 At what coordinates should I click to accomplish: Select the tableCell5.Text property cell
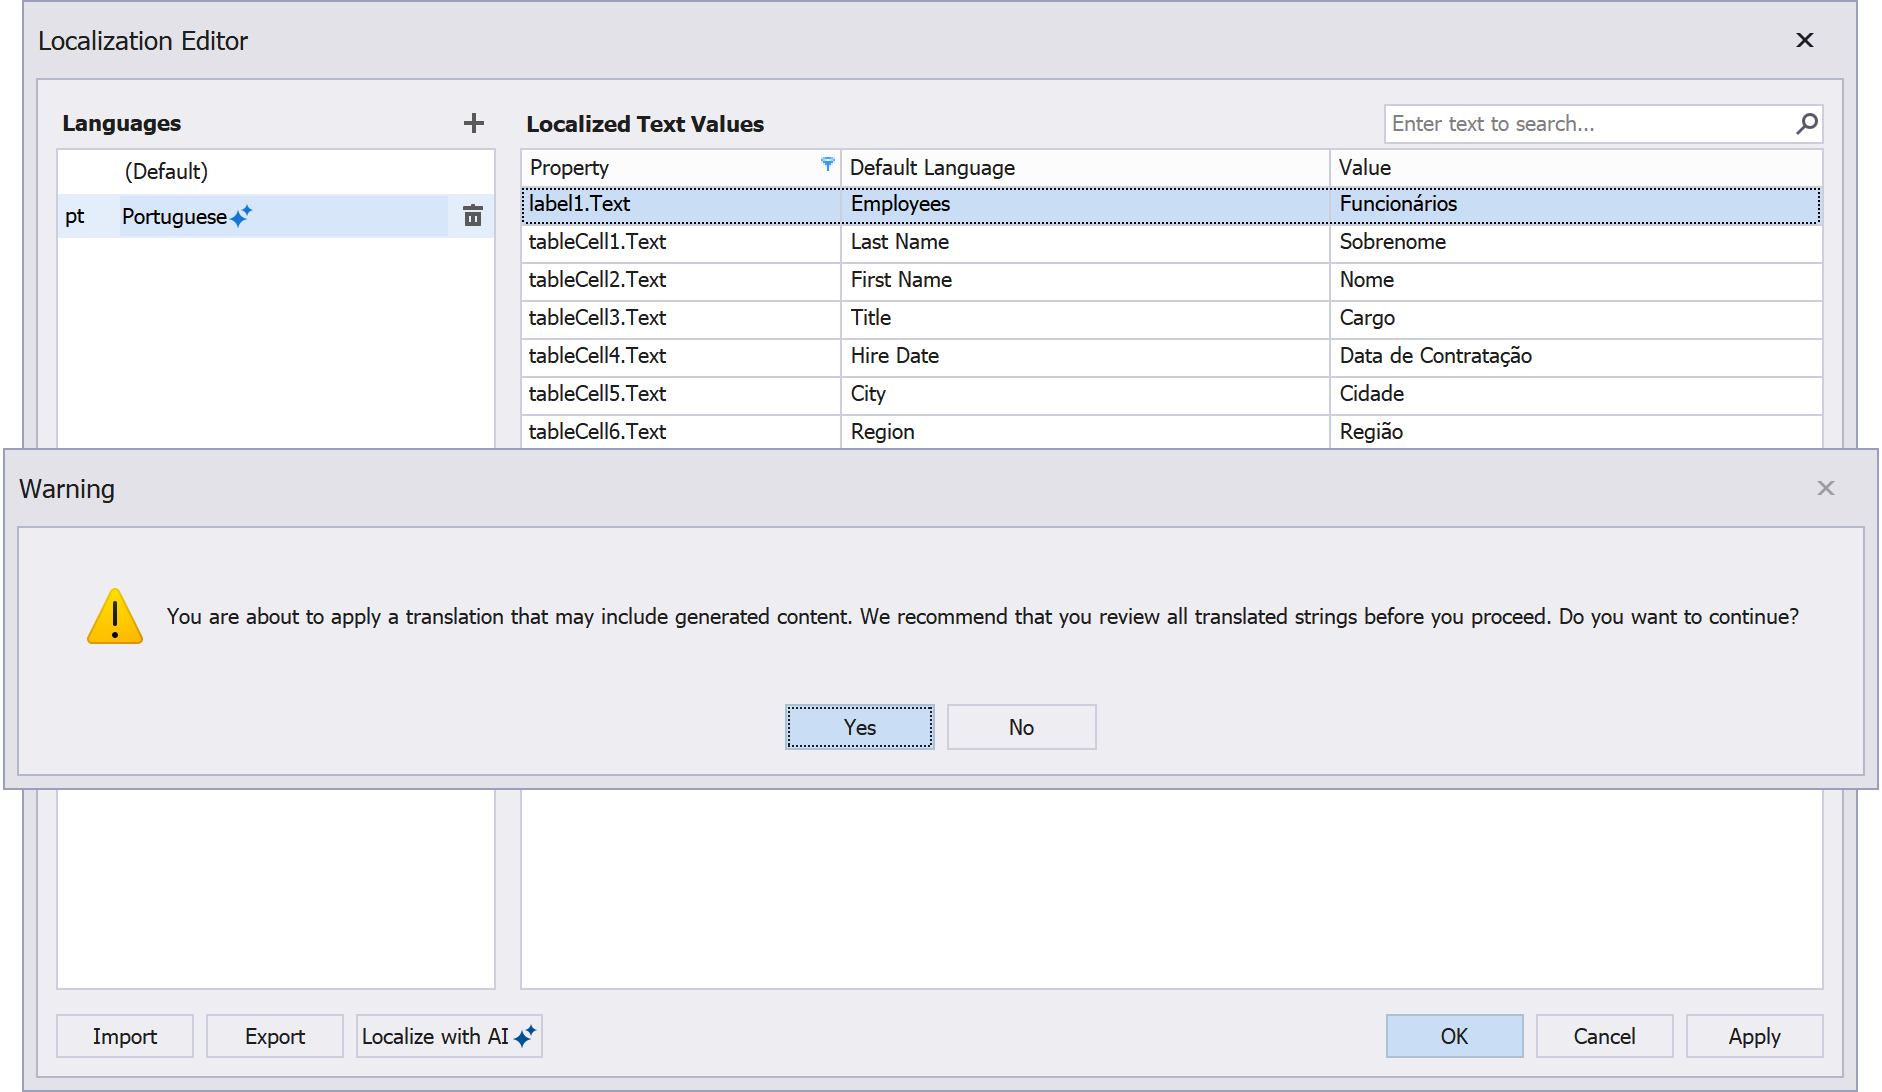pyautogui.click(x=681, y=394)
